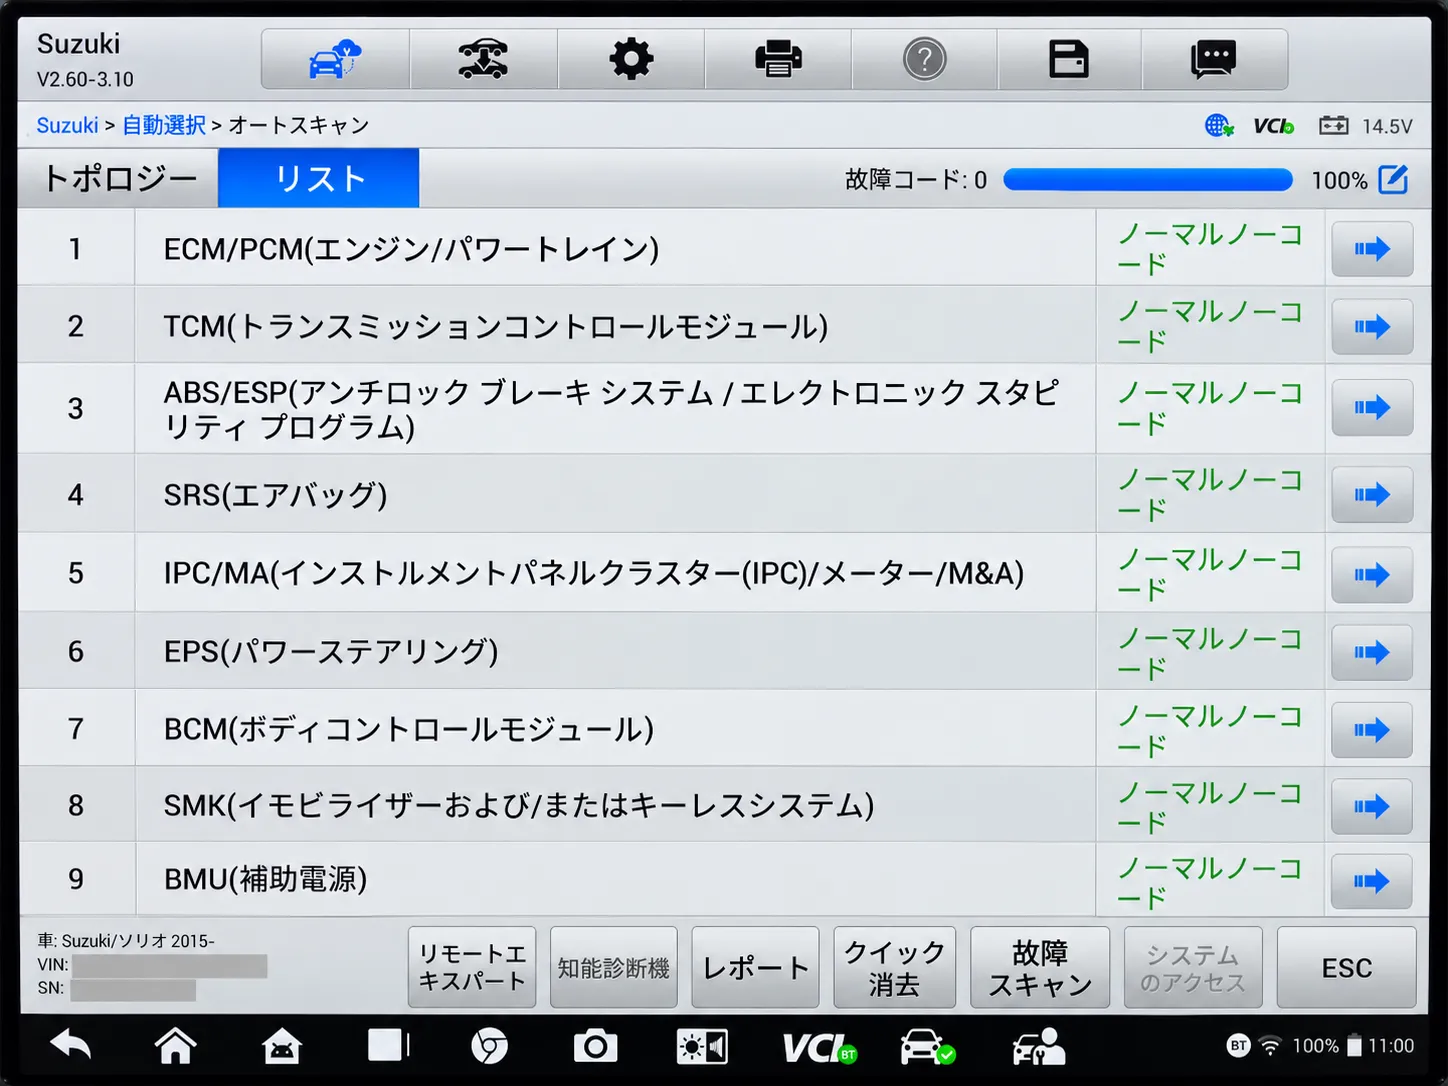Open BMU auxiliary power arrow button
Image resolution: width=1448 pixels, height=1086 pixels.
pyautogui.click(x=1372, y=882)
